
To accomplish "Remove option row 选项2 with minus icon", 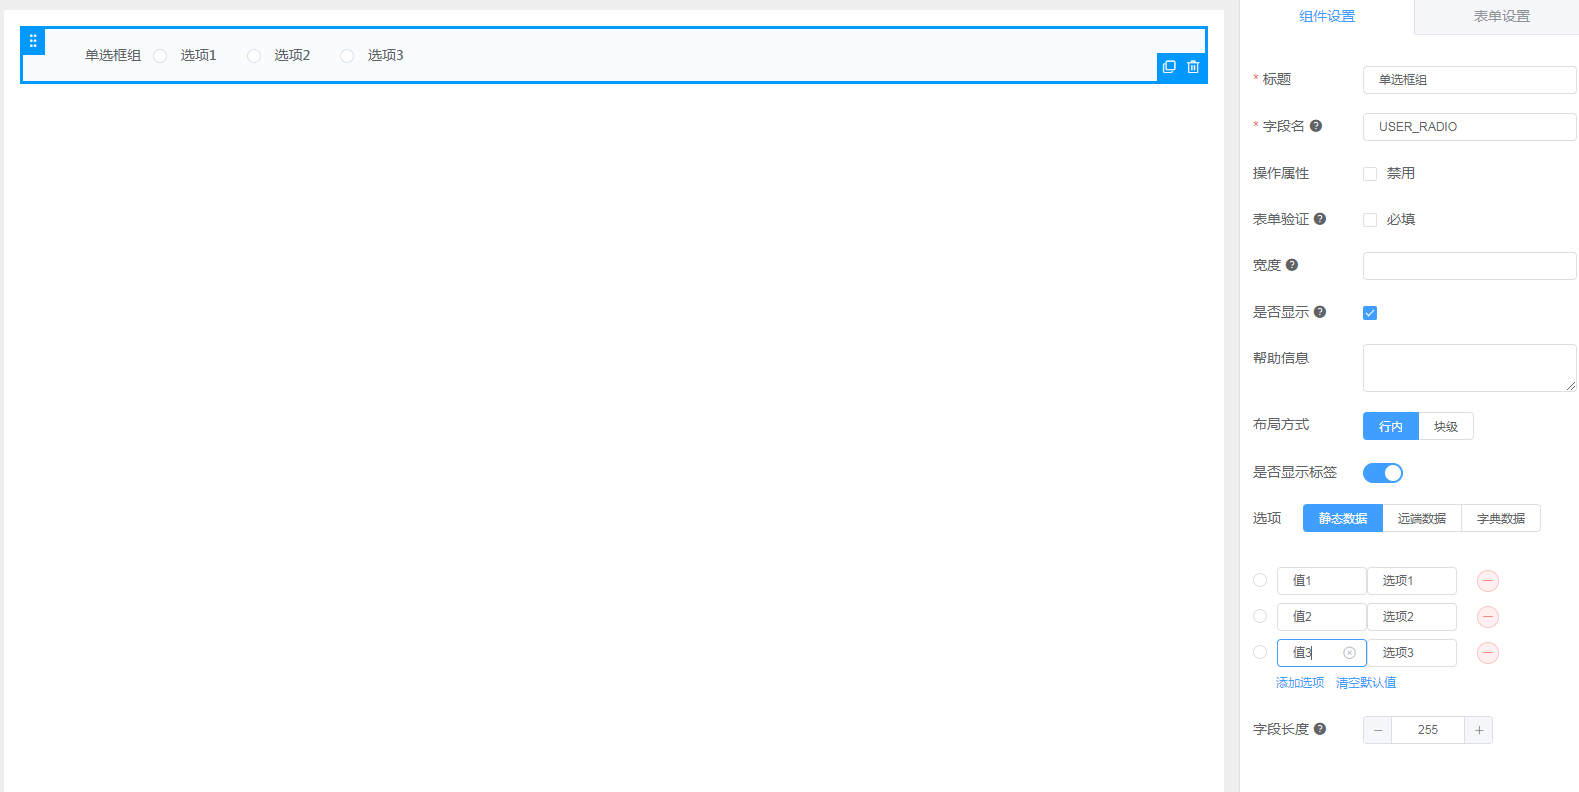I will [x=1488, y=617].
